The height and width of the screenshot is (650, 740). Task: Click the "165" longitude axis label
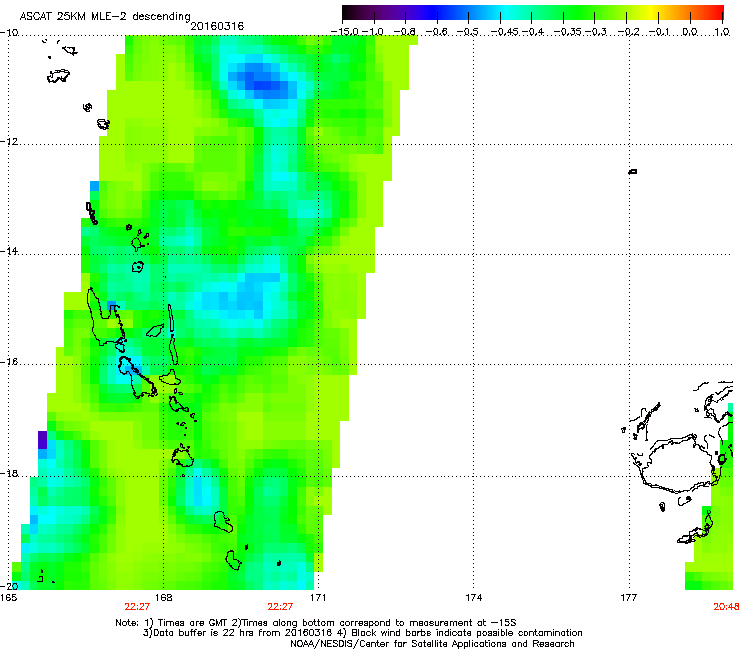[x=8, y=598]
